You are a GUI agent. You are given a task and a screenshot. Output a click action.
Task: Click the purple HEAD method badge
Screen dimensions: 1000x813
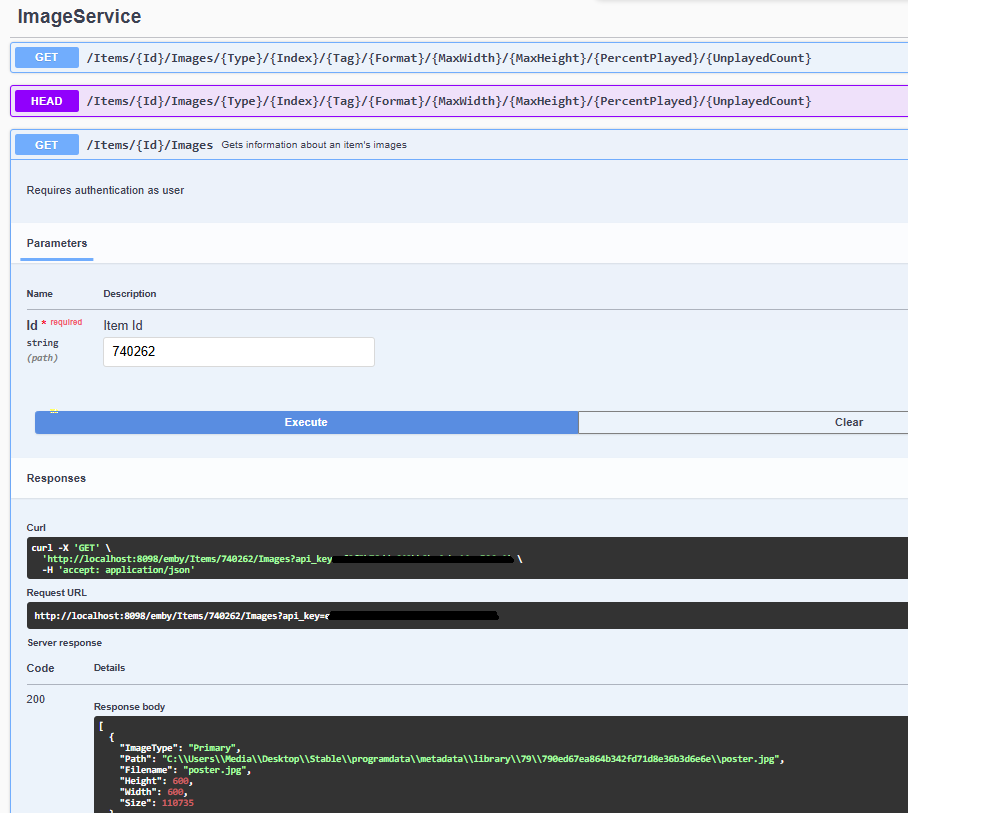(x=47, y=101)
